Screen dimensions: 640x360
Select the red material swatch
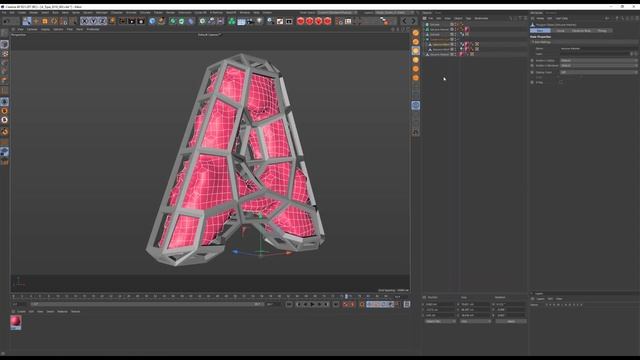[16, 322]
